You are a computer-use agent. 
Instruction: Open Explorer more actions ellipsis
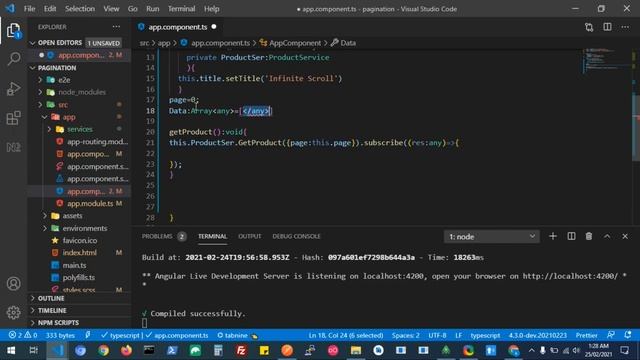116,27
